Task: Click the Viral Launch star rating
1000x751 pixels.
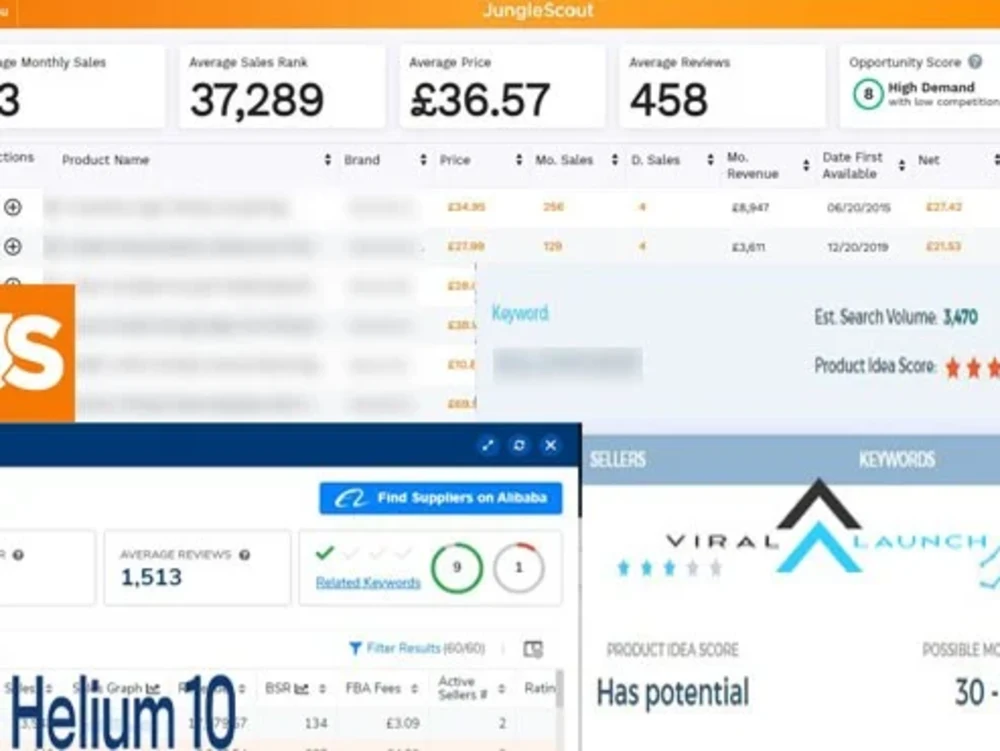Action: pos(670,567)
